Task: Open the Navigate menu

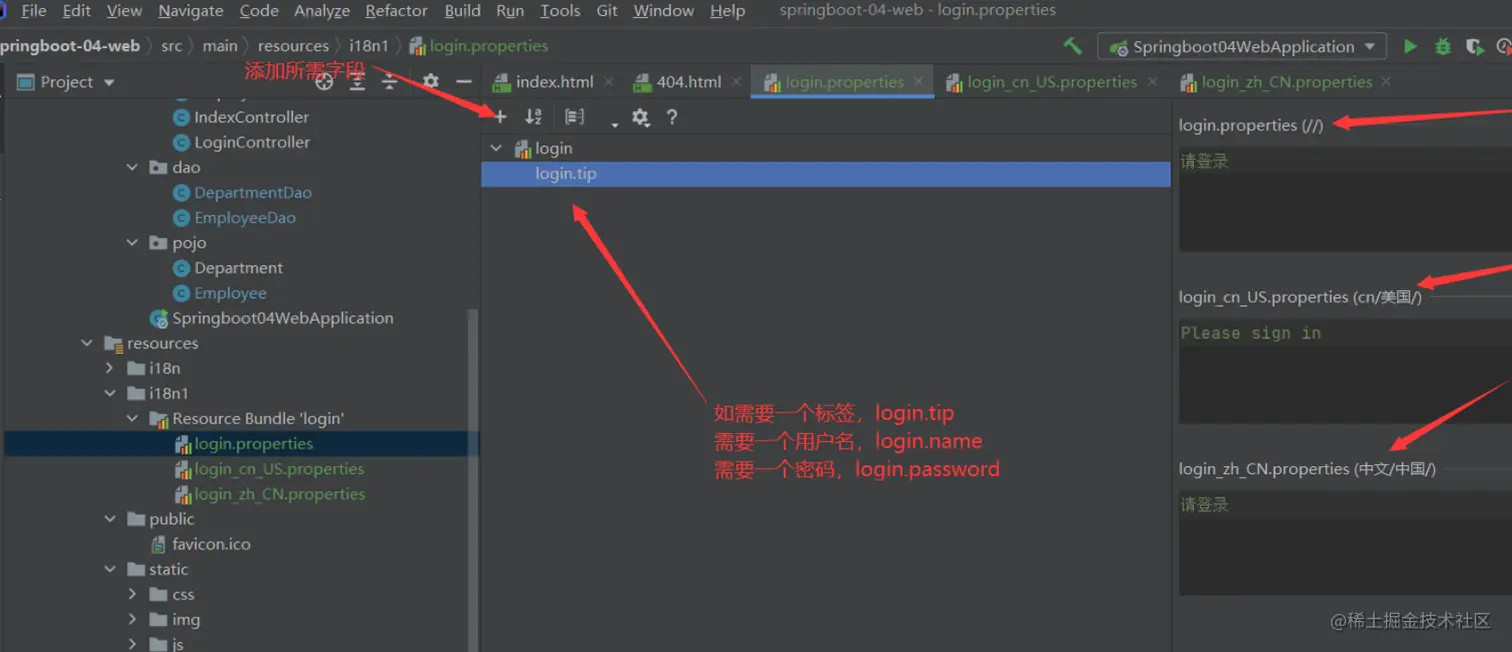Action: (191, 11)
